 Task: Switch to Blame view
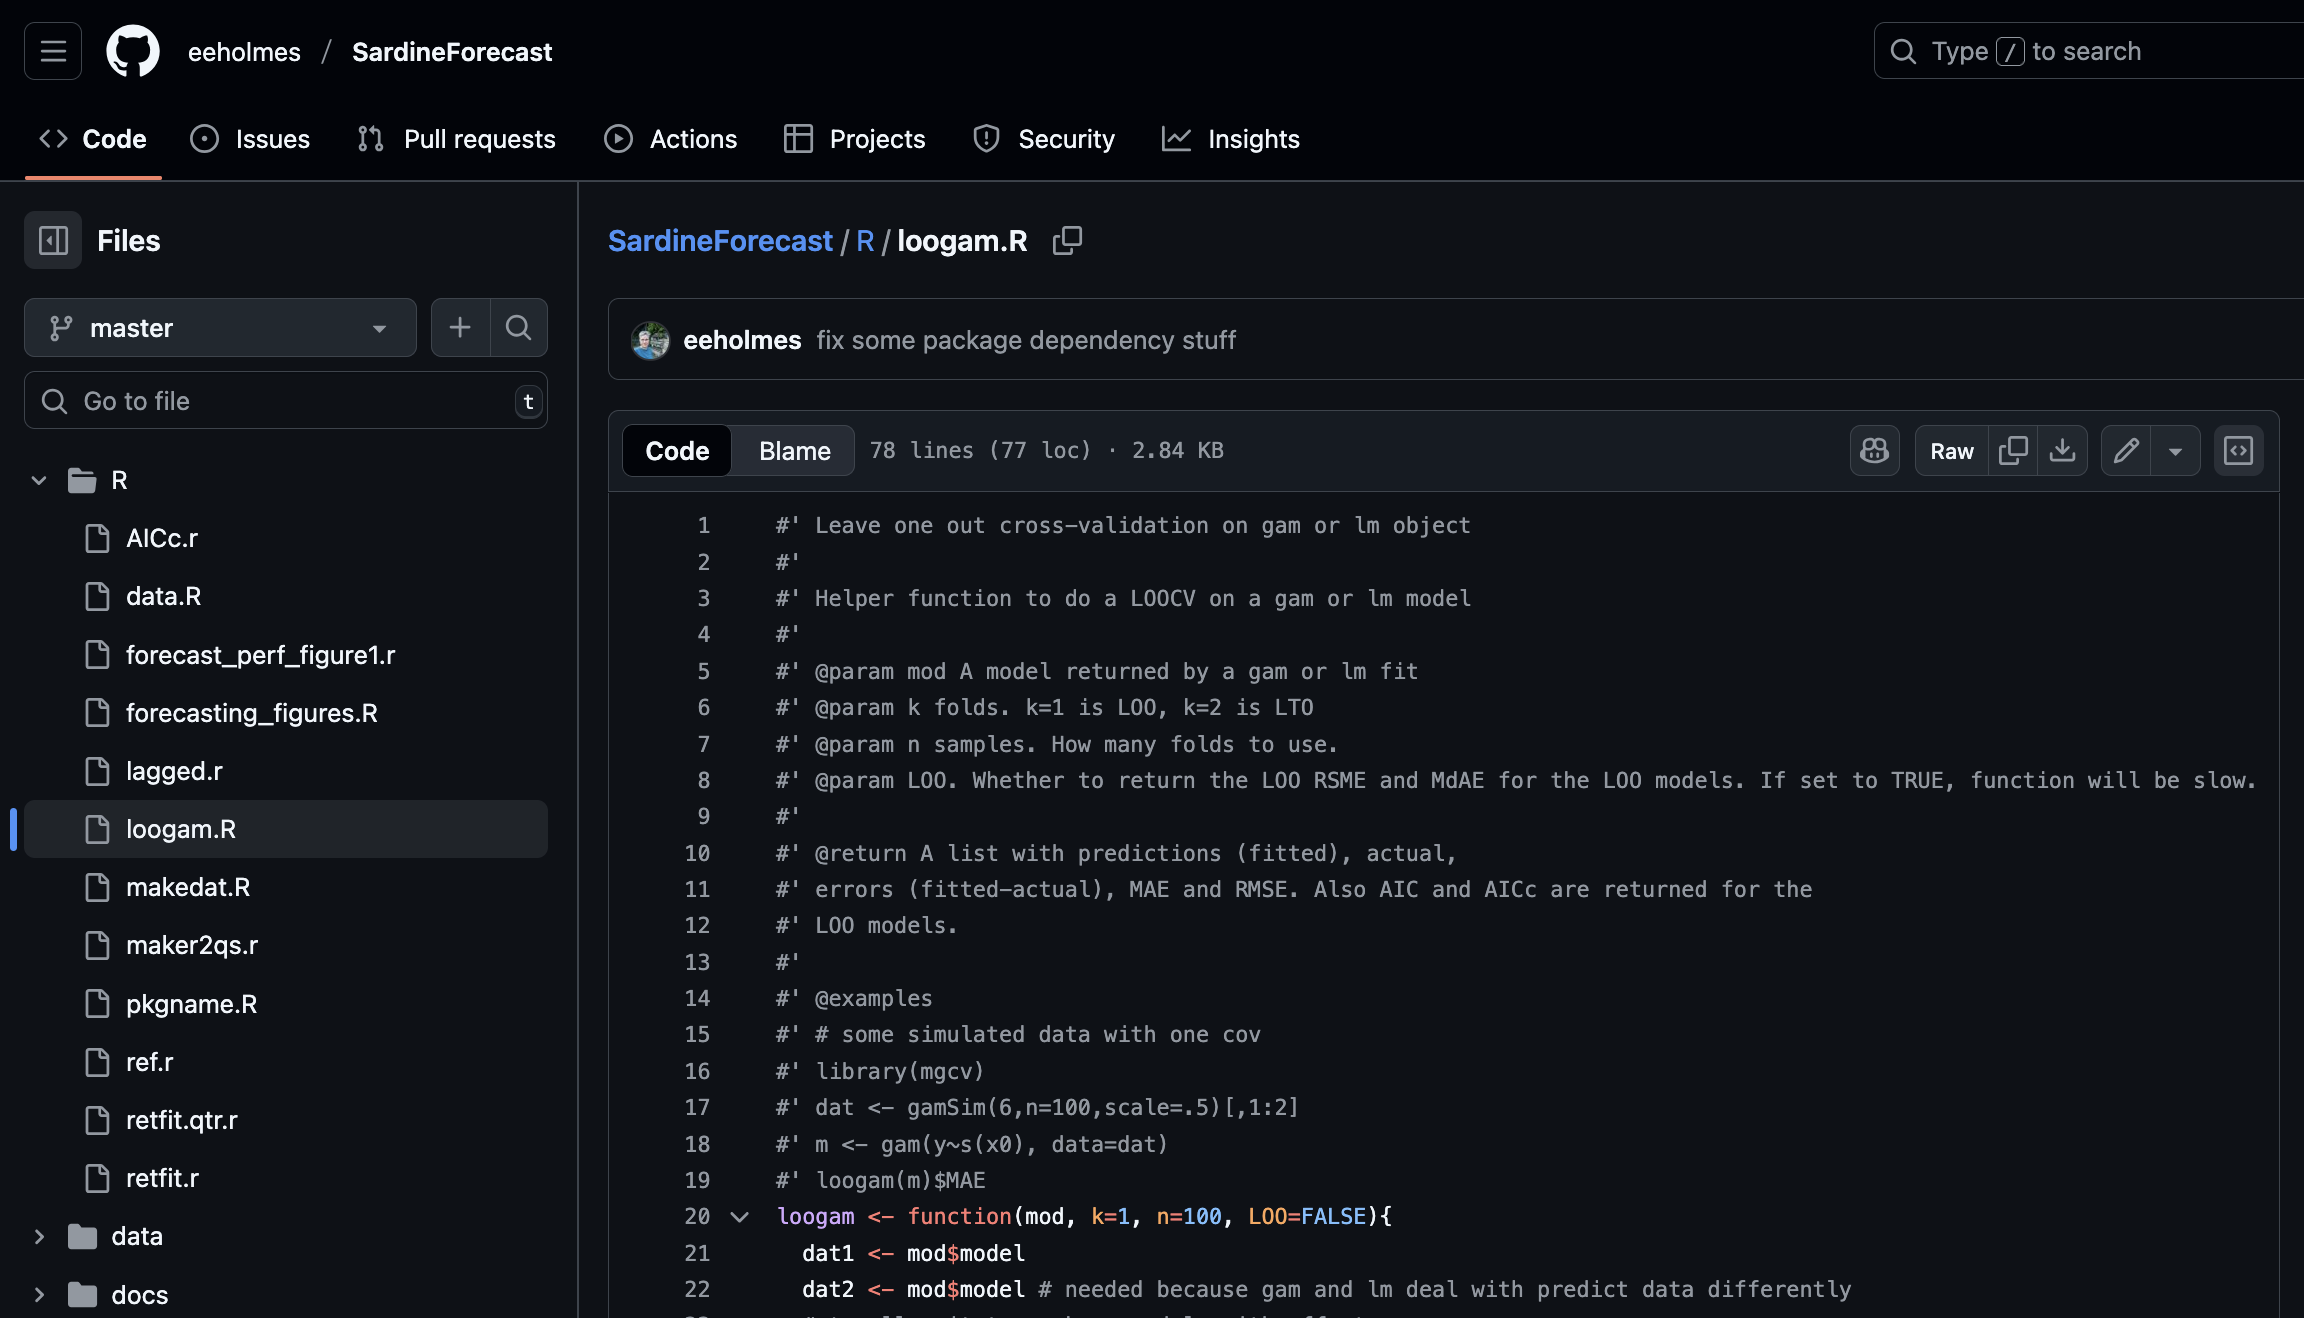tap(794, 451)
